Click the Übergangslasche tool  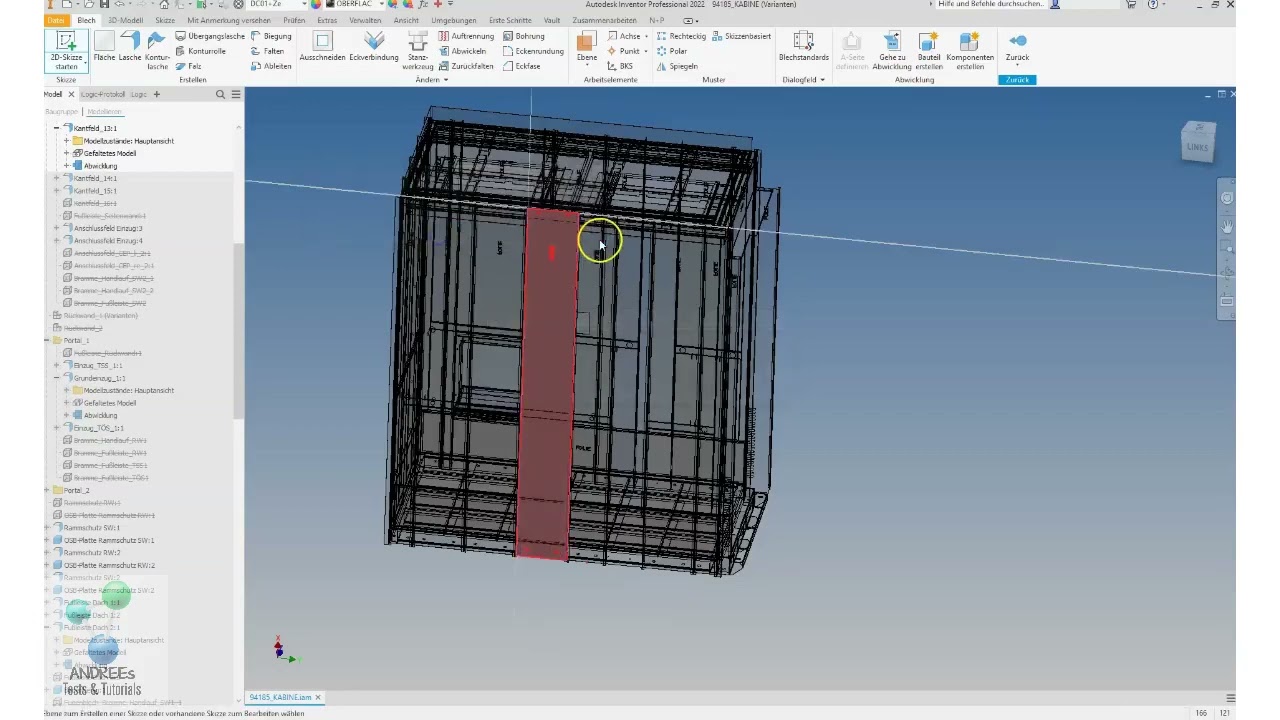click(x=210, y=36)
